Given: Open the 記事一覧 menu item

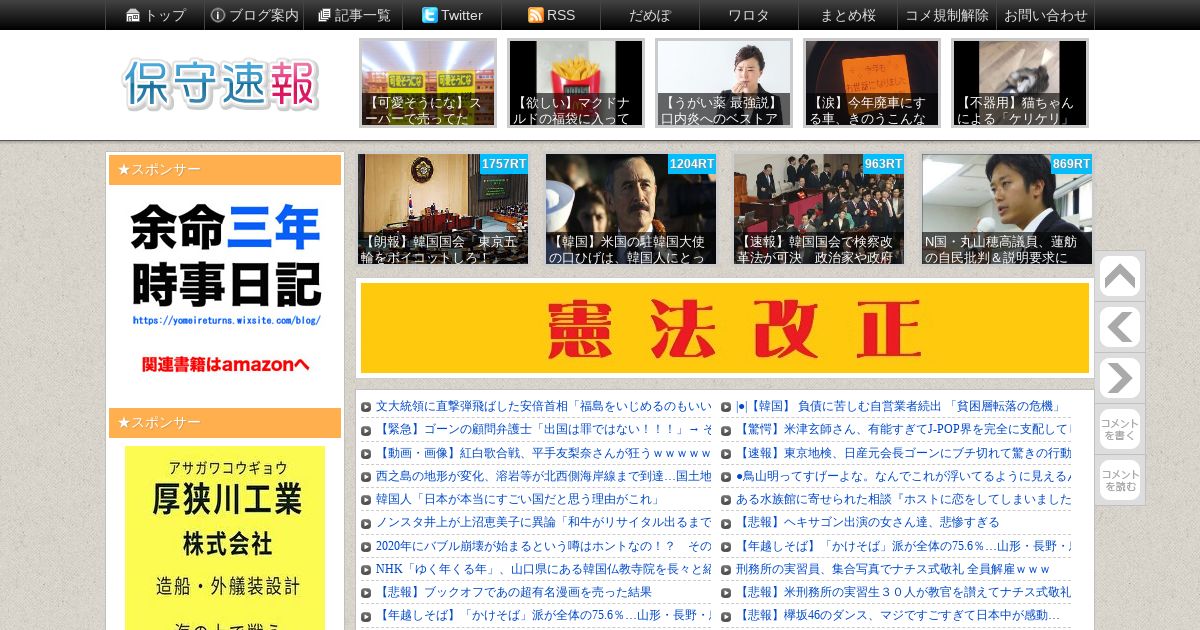Looking at the screenshot, I should point(354,15).
